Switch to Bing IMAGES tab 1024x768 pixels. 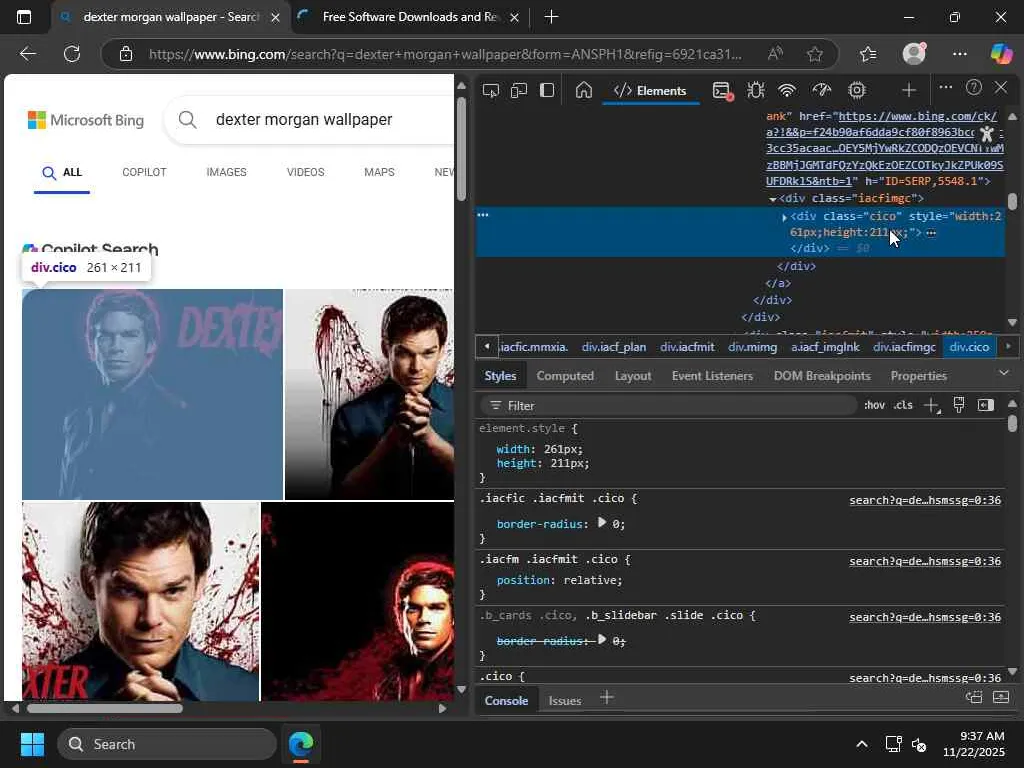click(227, 172)
